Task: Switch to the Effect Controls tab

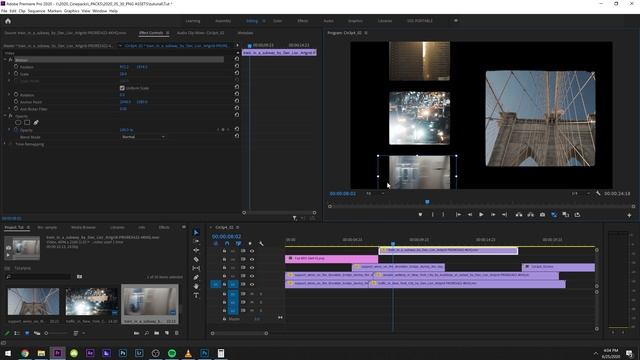Action: click(151, 33)
